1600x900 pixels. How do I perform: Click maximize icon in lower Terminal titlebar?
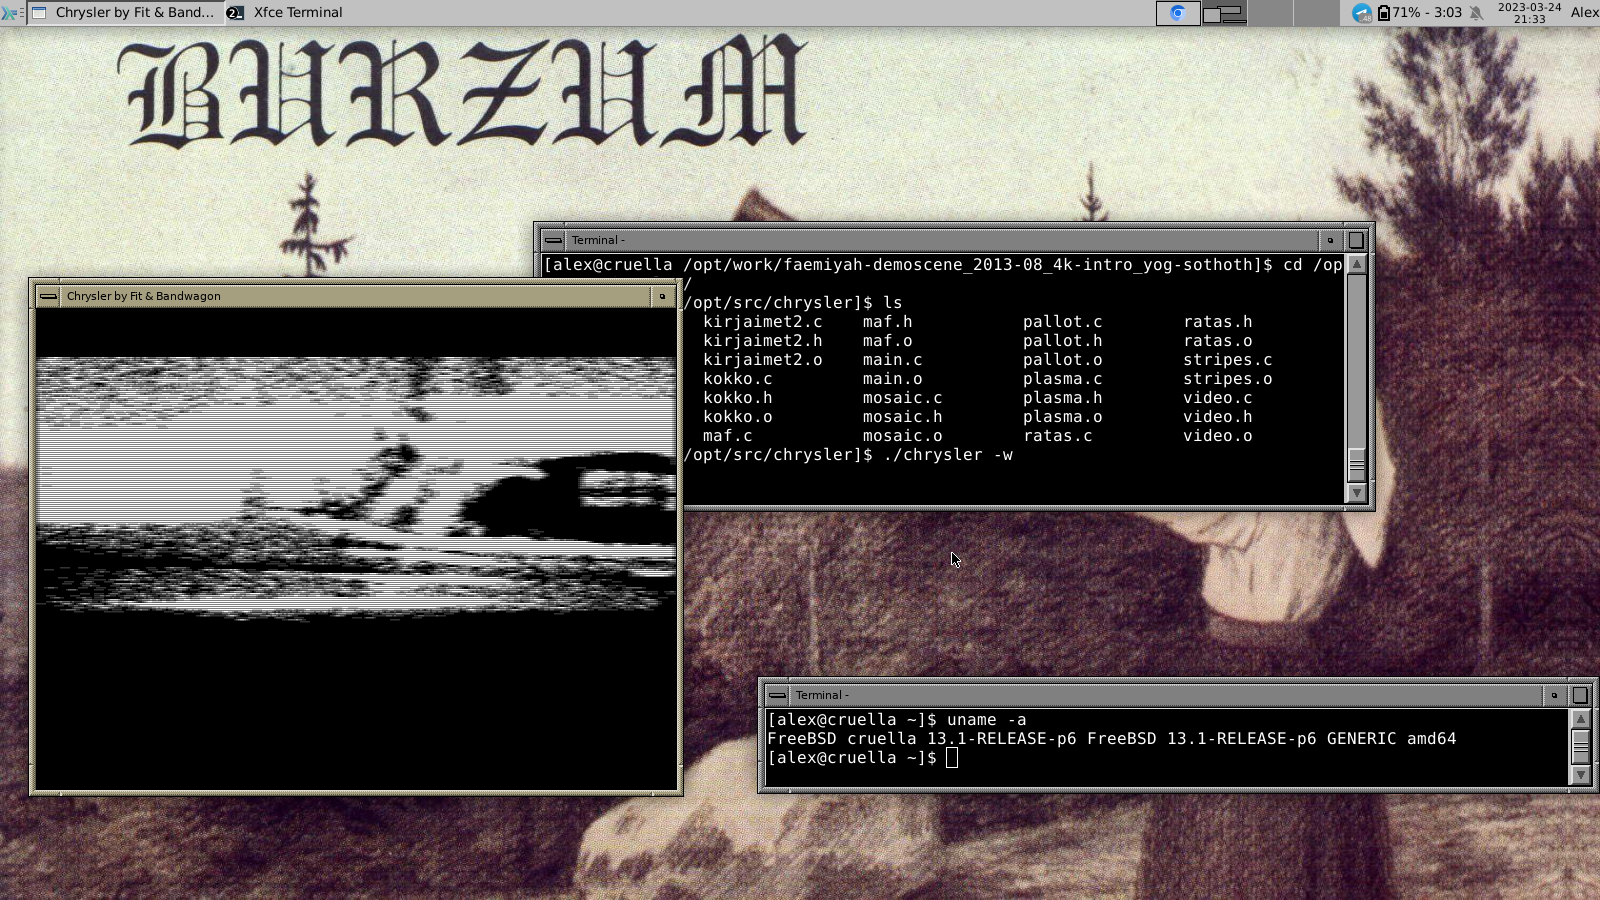pyautogui.click(x=1580, y=695)
